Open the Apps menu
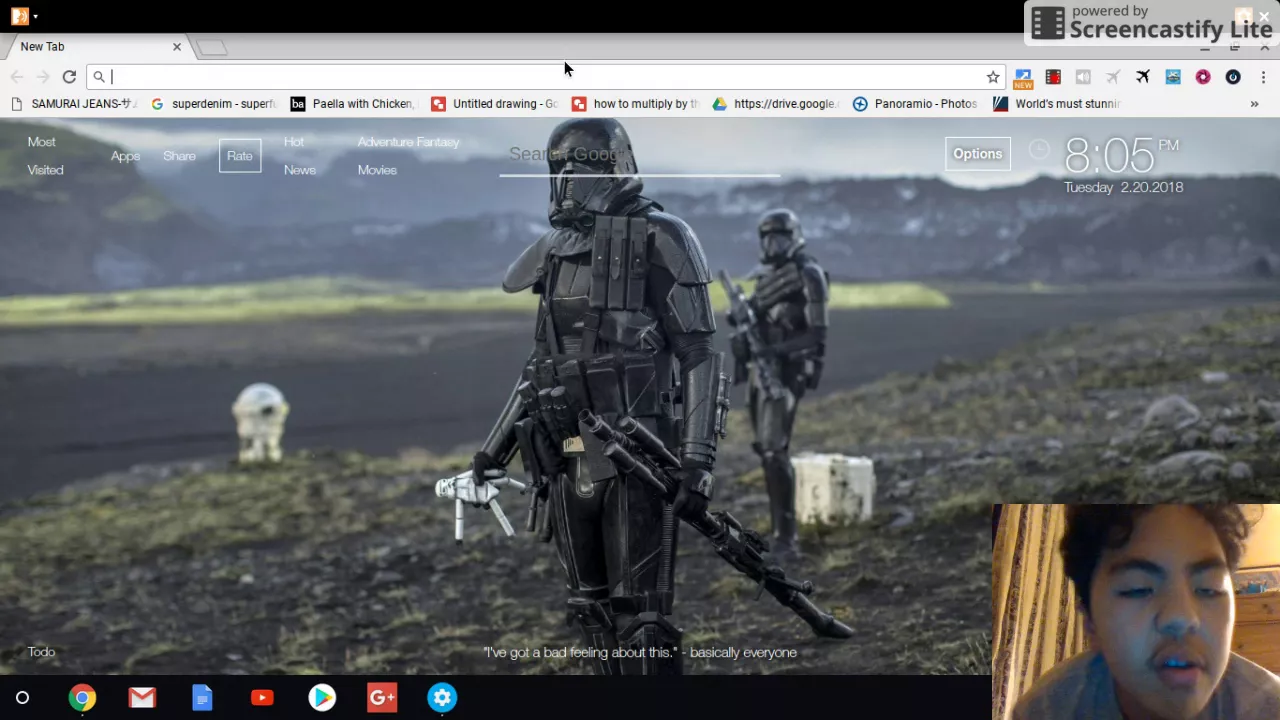 point(125,156)
